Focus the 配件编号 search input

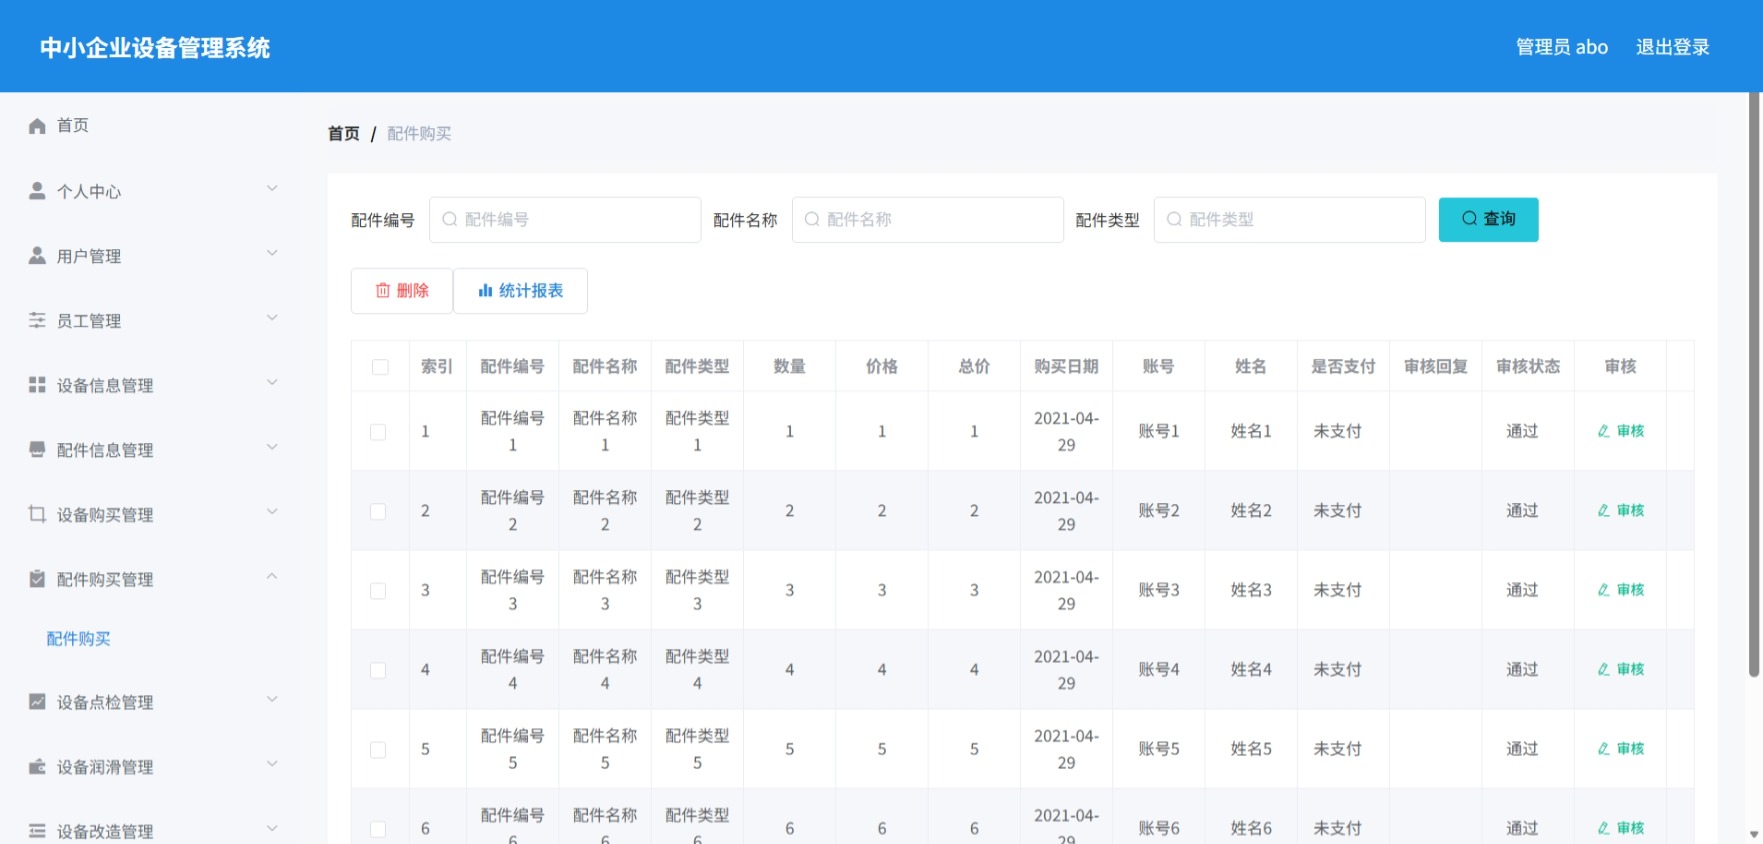pos(565,219)
